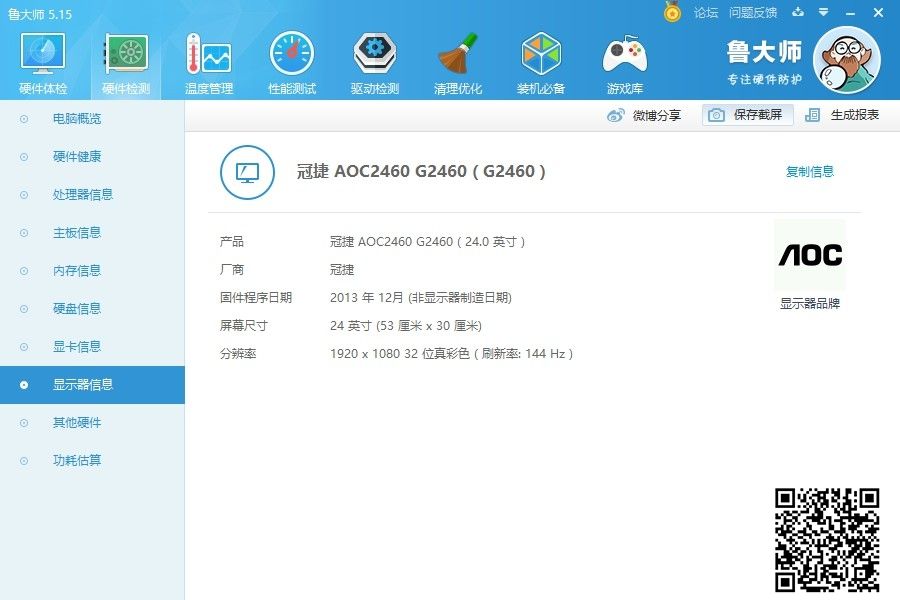Open the 游戏库 gamepad icon

pos(624,56)
